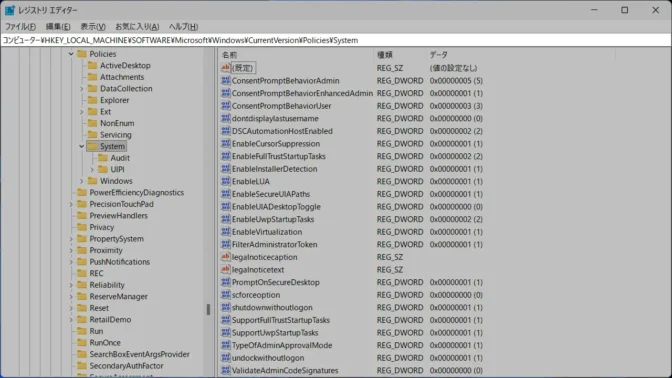The image size is (672, 378).
Task: Select the NonEnum key
Action: pos(117,123)
